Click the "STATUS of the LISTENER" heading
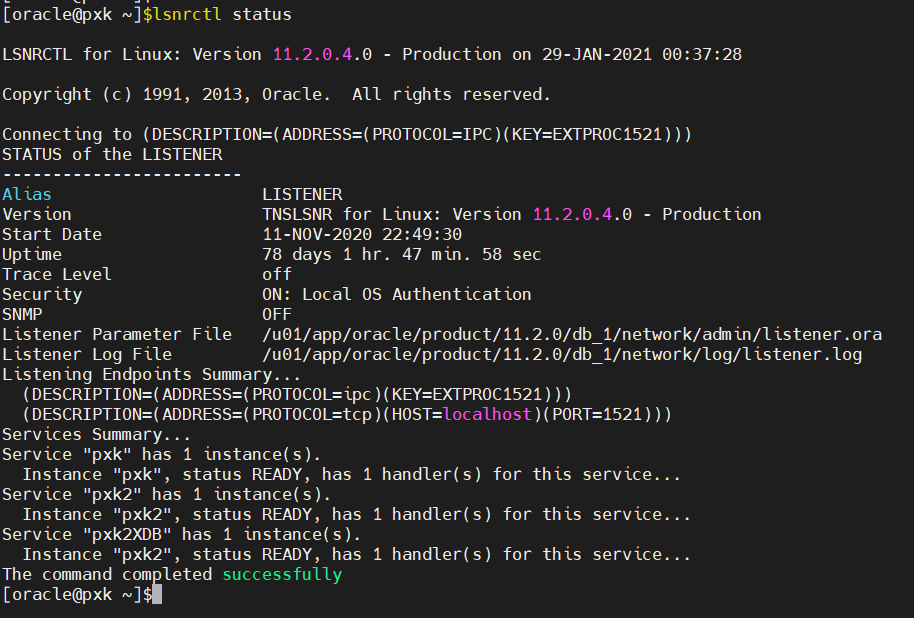This screenshot has height=618, width=914. 112,154
